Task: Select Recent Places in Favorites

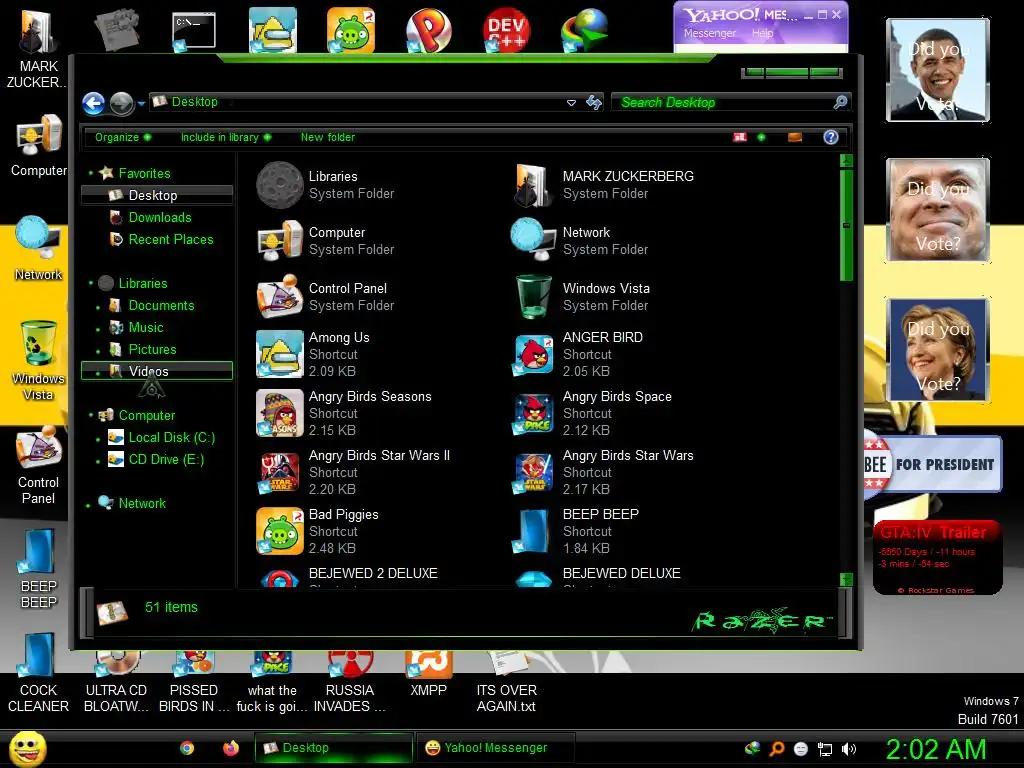Action: click(x=170, y=240)
